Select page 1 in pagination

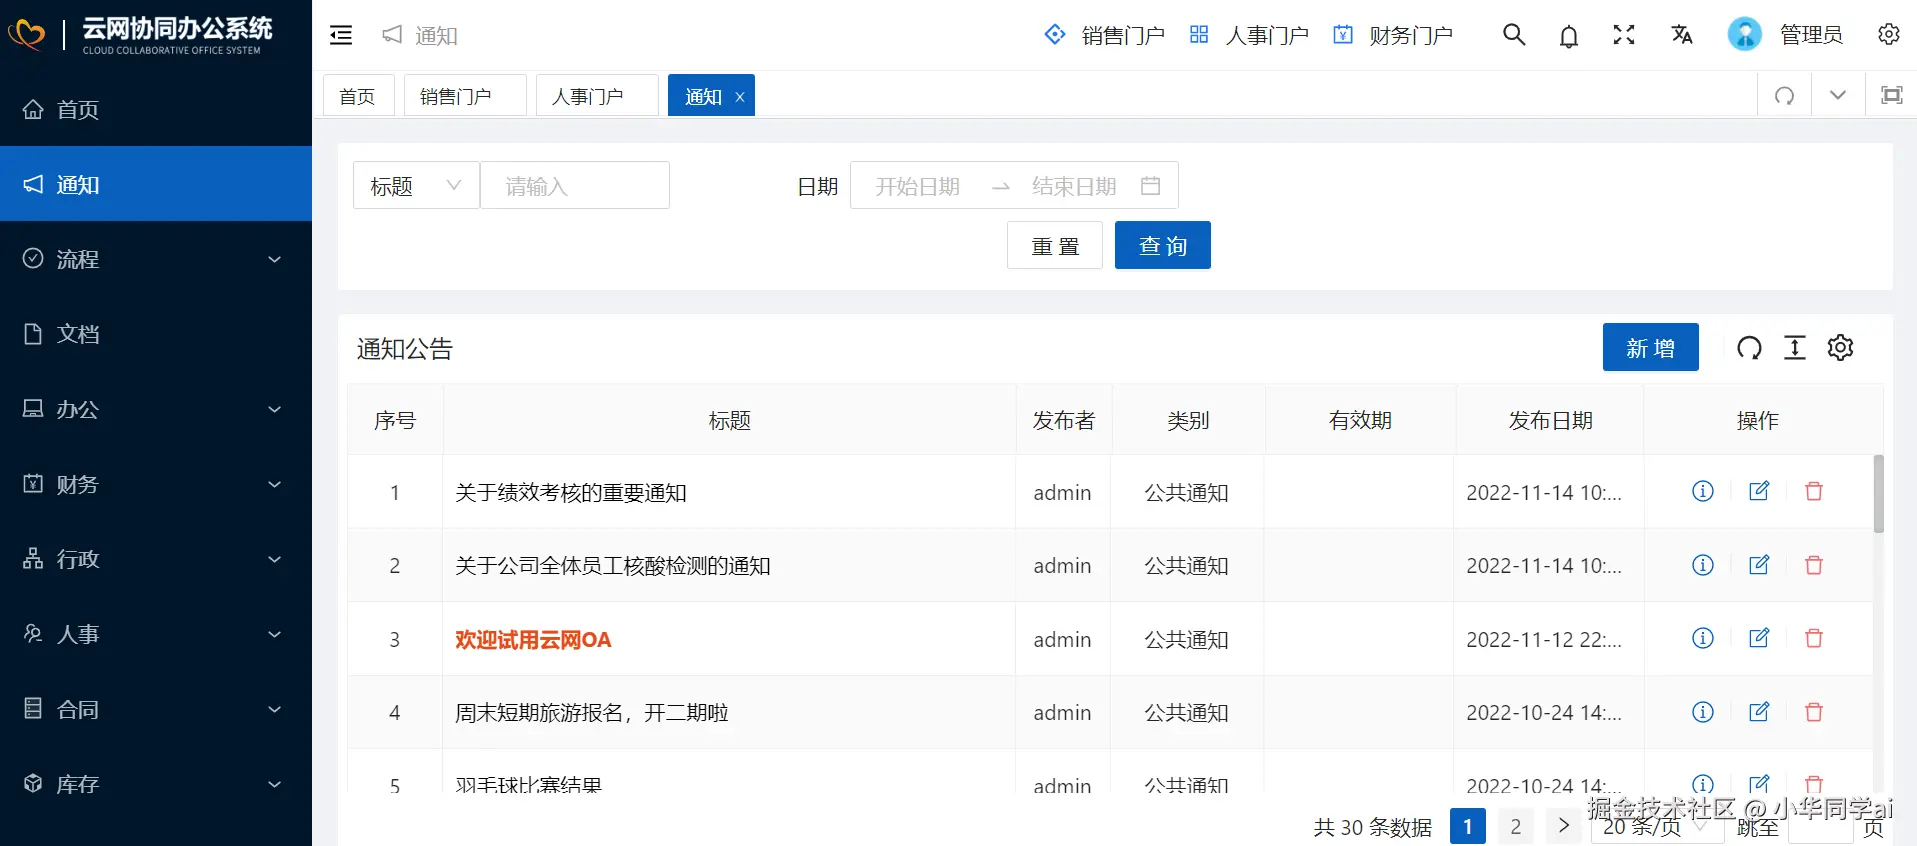1468,826
